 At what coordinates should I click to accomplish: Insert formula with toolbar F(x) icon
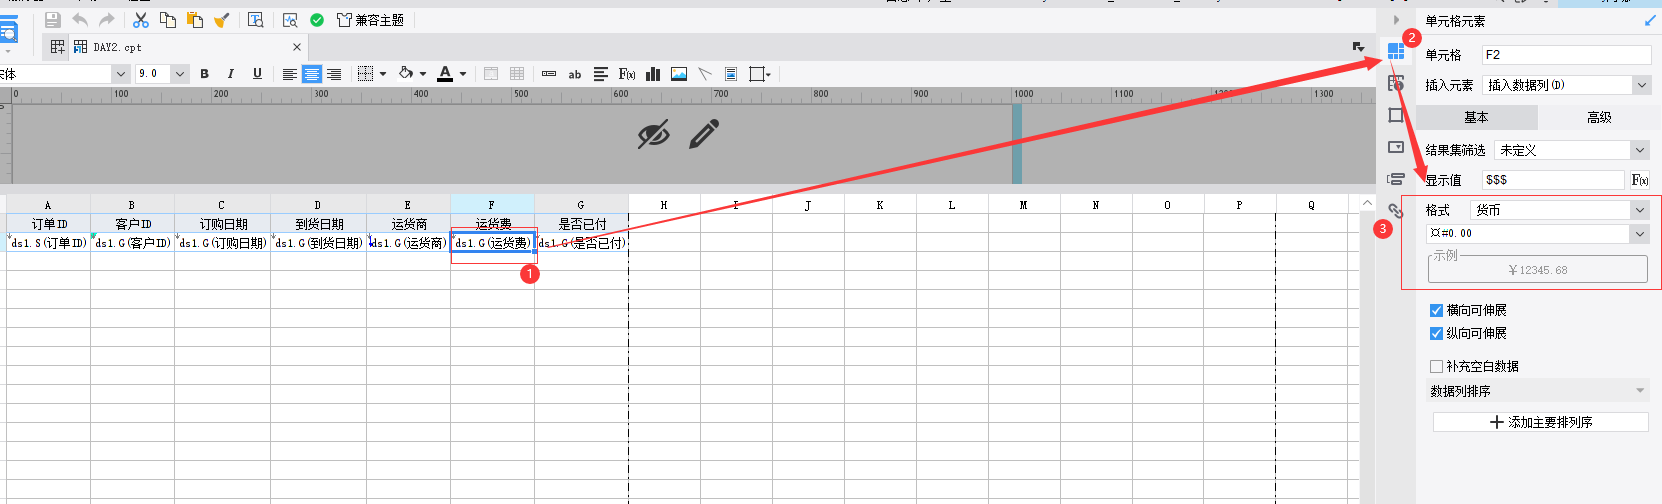pos(627,74)
